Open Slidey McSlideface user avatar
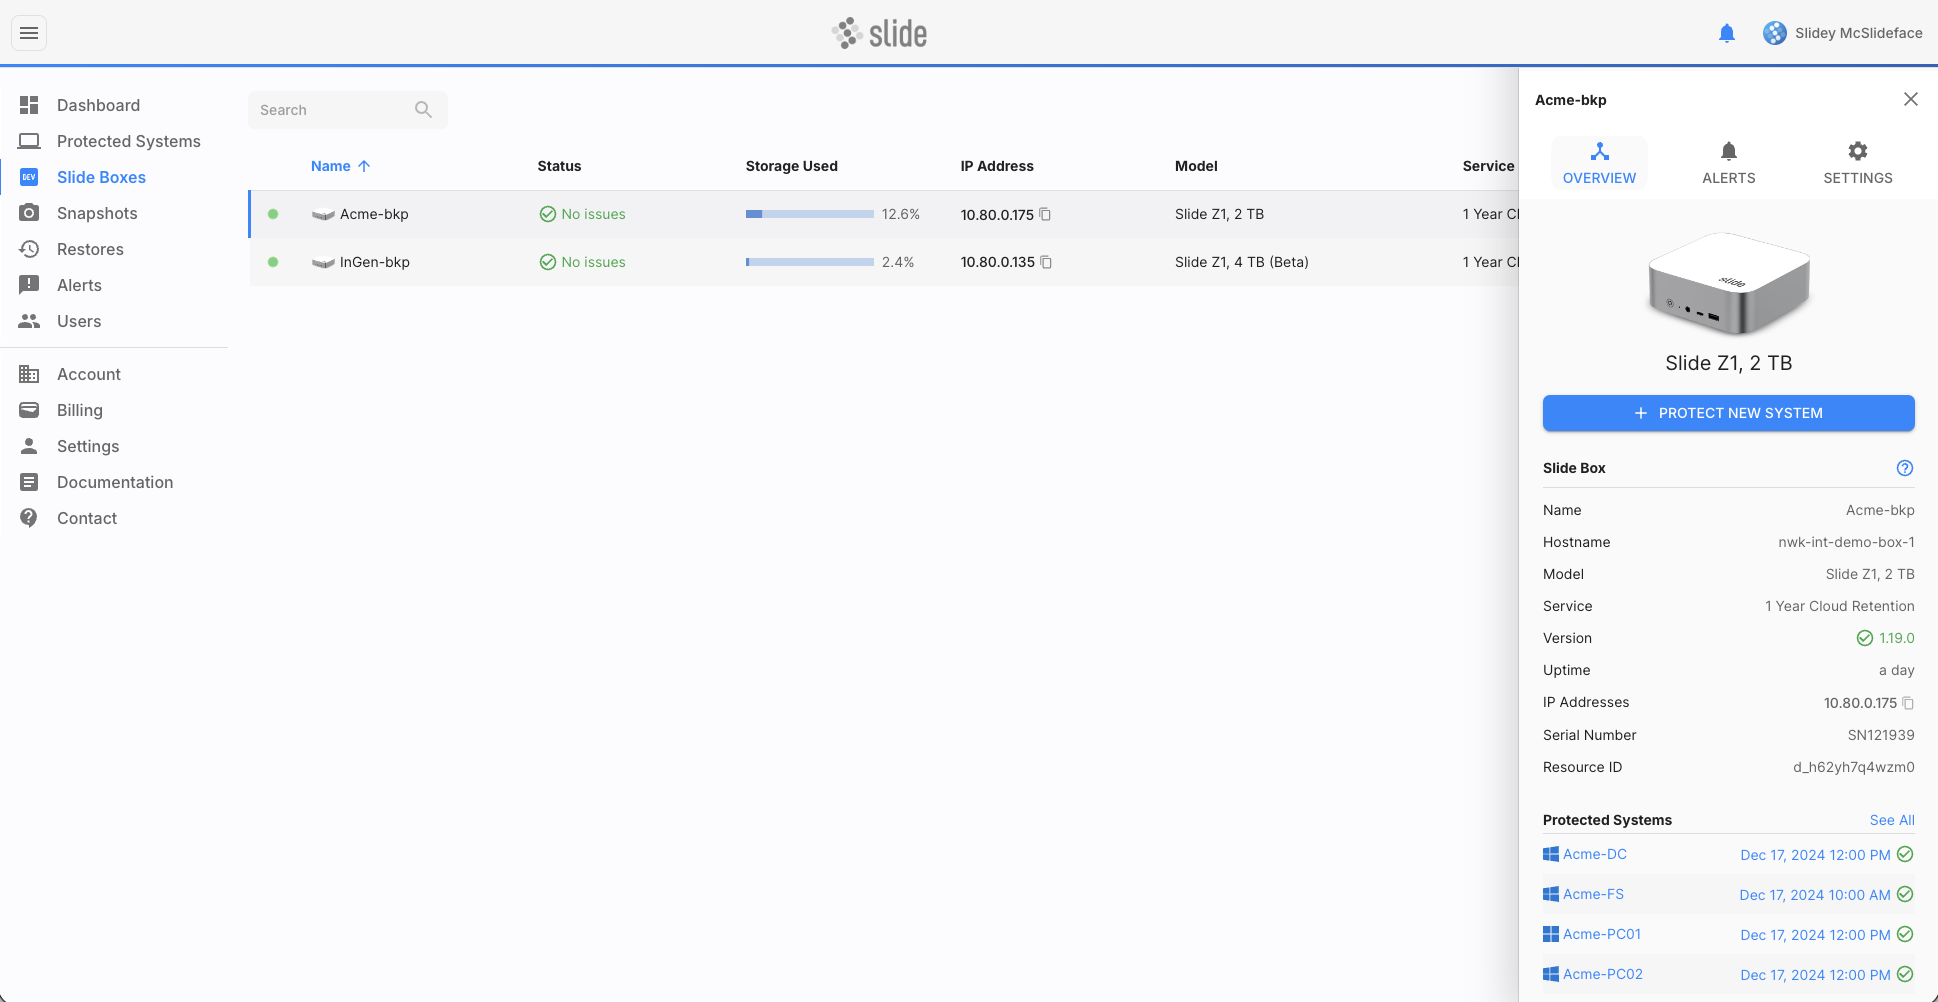This screenshot has width=1938, height=1002. point(1774,33)
